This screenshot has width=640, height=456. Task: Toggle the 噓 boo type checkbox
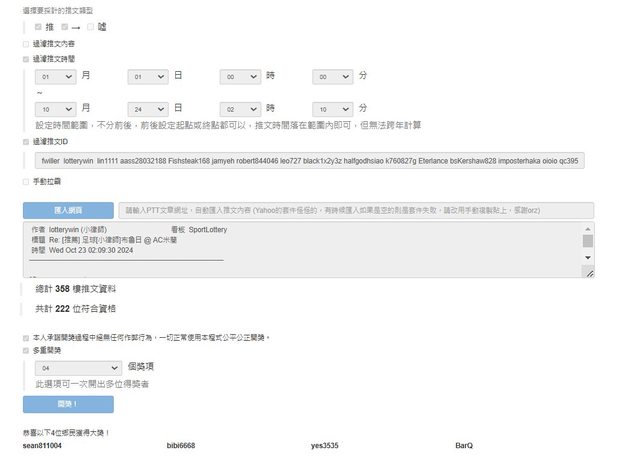point(91,26)
